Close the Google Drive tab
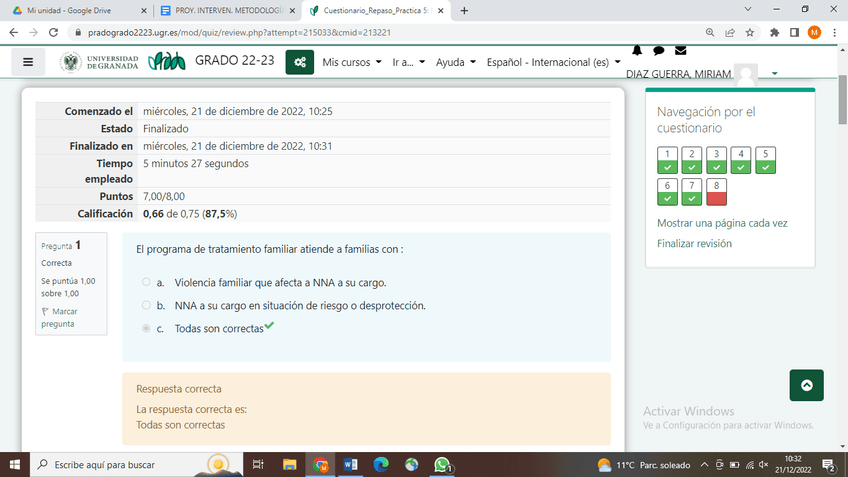Screen dimensions: 848x477 point(143,10)
